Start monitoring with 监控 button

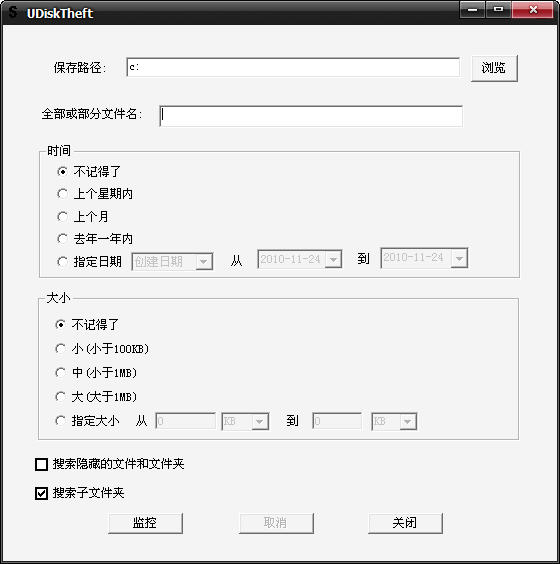pyautogui.click(x=145, y=523)
